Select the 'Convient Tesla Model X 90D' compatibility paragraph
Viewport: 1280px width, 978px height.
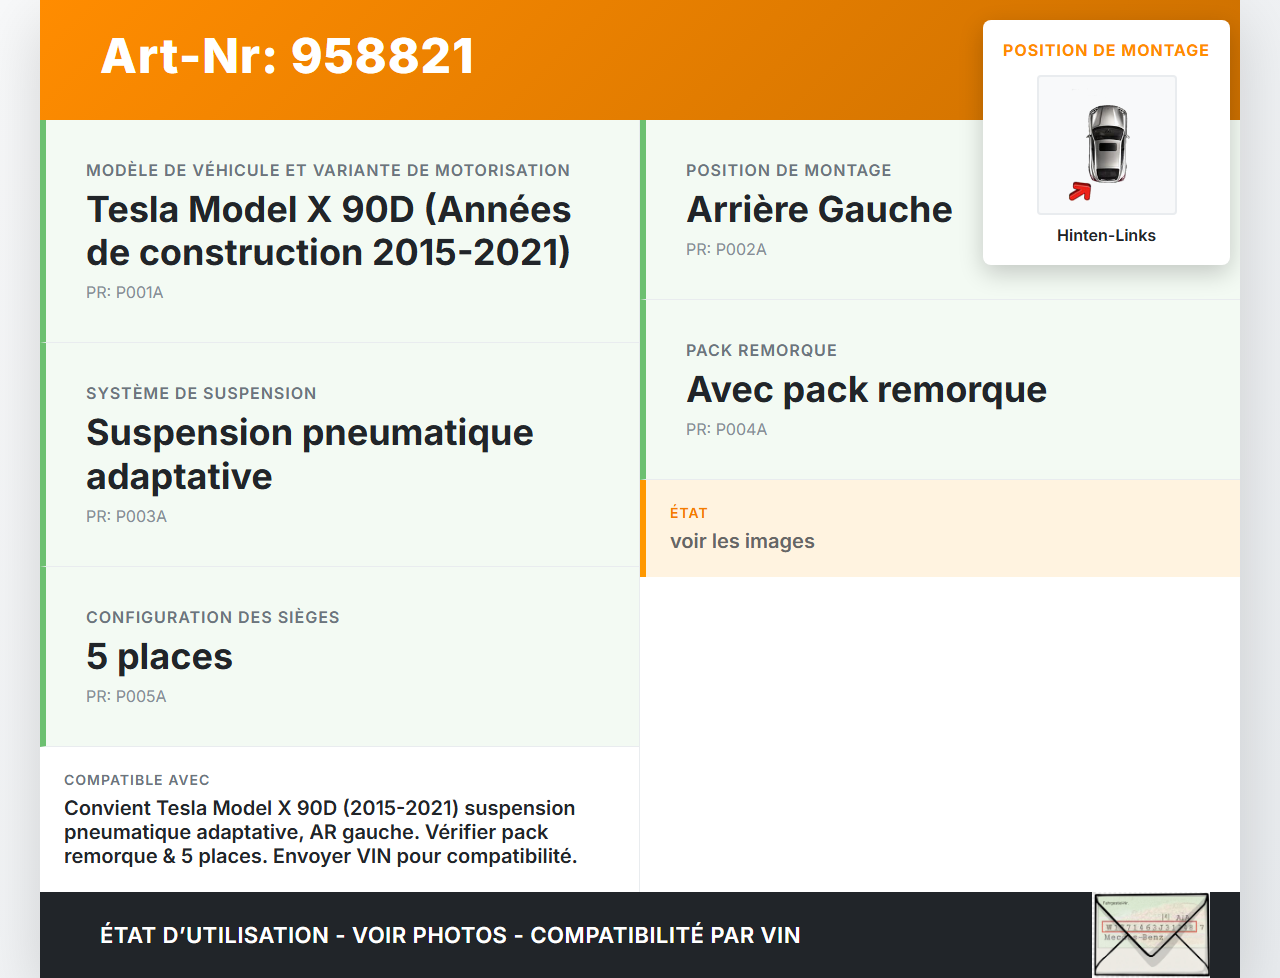click(x=321, y=832)
